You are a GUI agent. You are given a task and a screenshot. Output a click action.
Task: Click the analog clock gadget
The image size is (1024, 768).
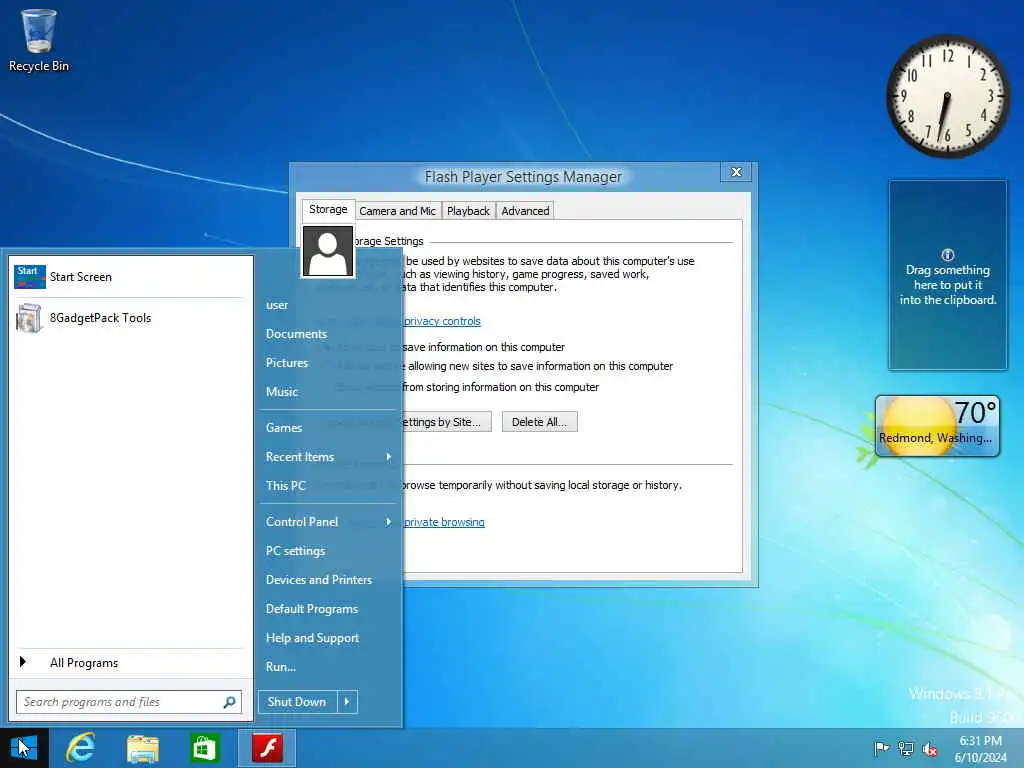pyautogui.click(x=947, y=97)
